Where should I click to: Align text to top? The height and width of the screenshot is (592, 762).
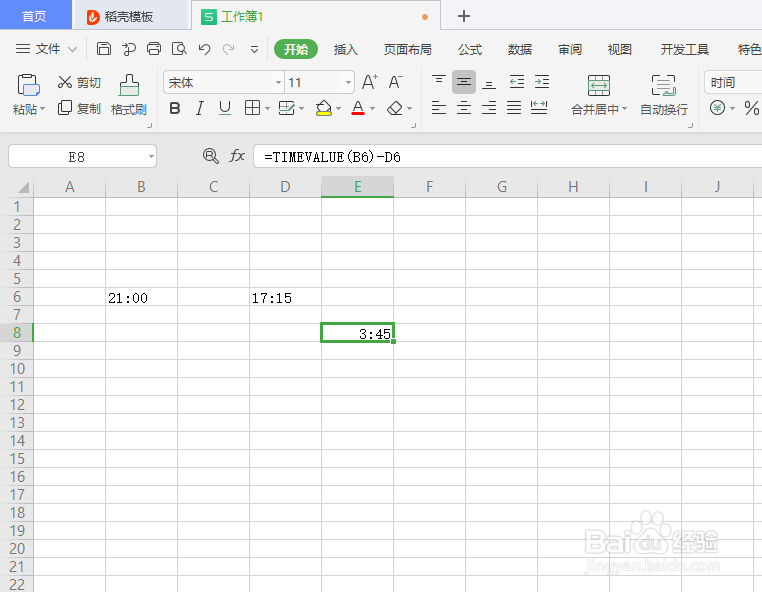(438, 82)
